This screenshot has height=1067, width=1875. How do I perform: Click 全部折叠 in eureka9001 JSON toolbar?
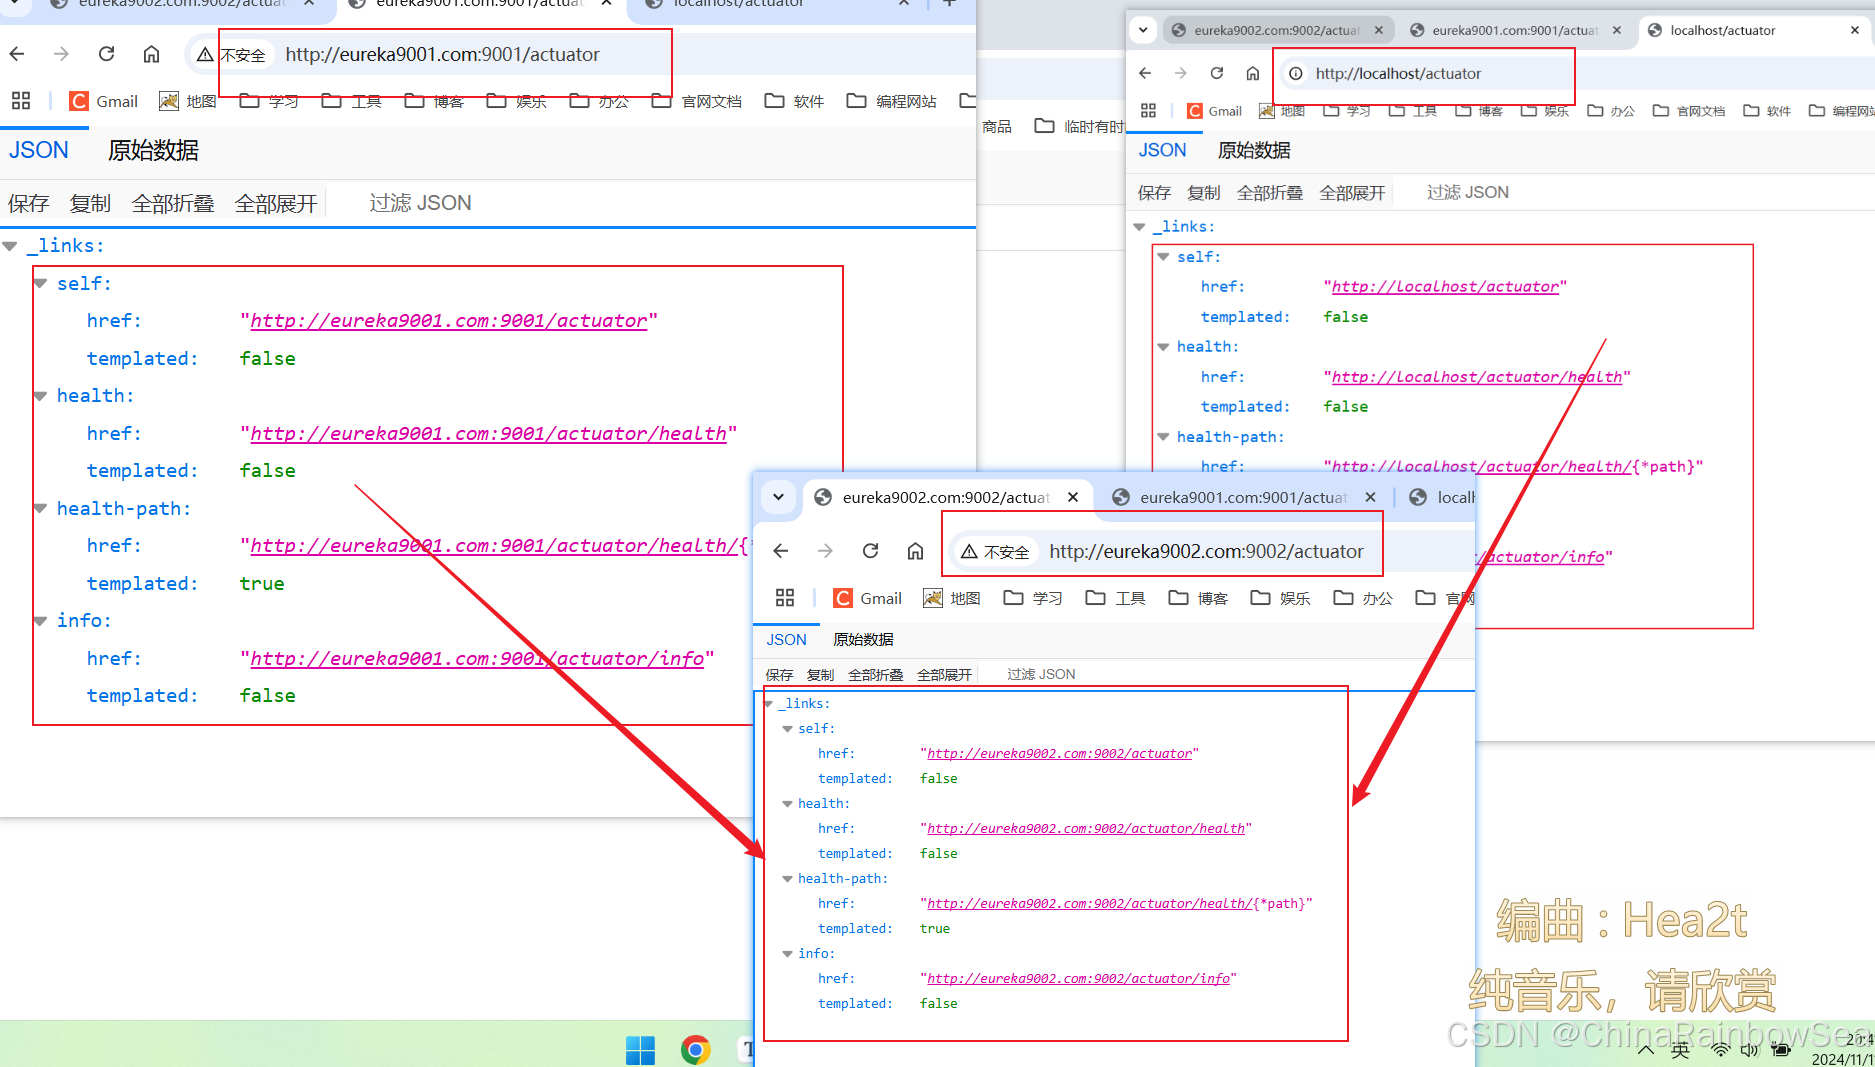[173, 203]
